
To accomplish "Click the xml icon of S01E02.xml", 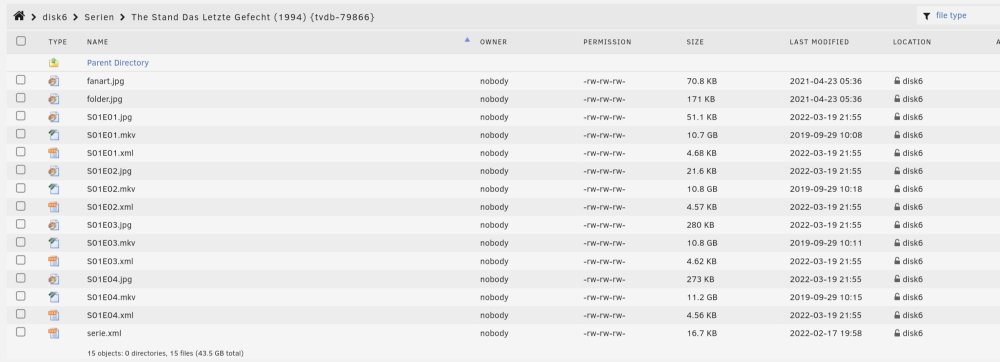I will 54,207.
